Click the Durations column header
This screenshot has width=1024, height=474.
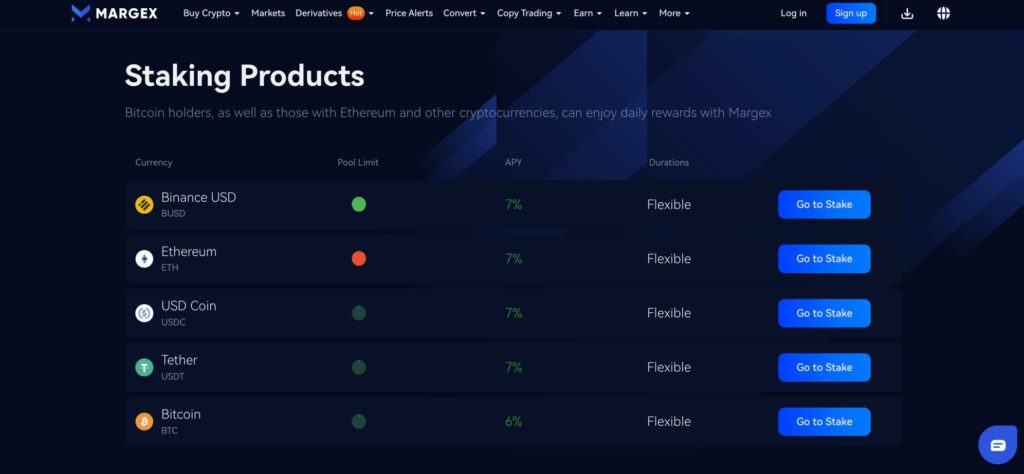[669, 163]
